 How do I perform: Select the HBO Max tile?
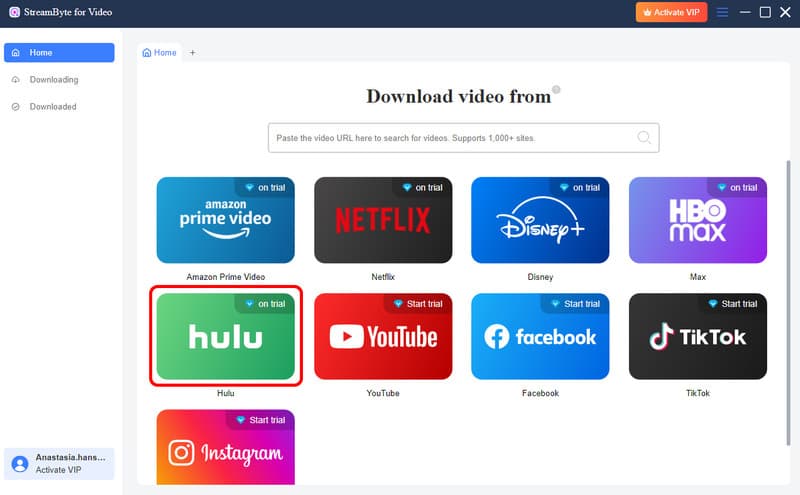click(x=697, y=220)
